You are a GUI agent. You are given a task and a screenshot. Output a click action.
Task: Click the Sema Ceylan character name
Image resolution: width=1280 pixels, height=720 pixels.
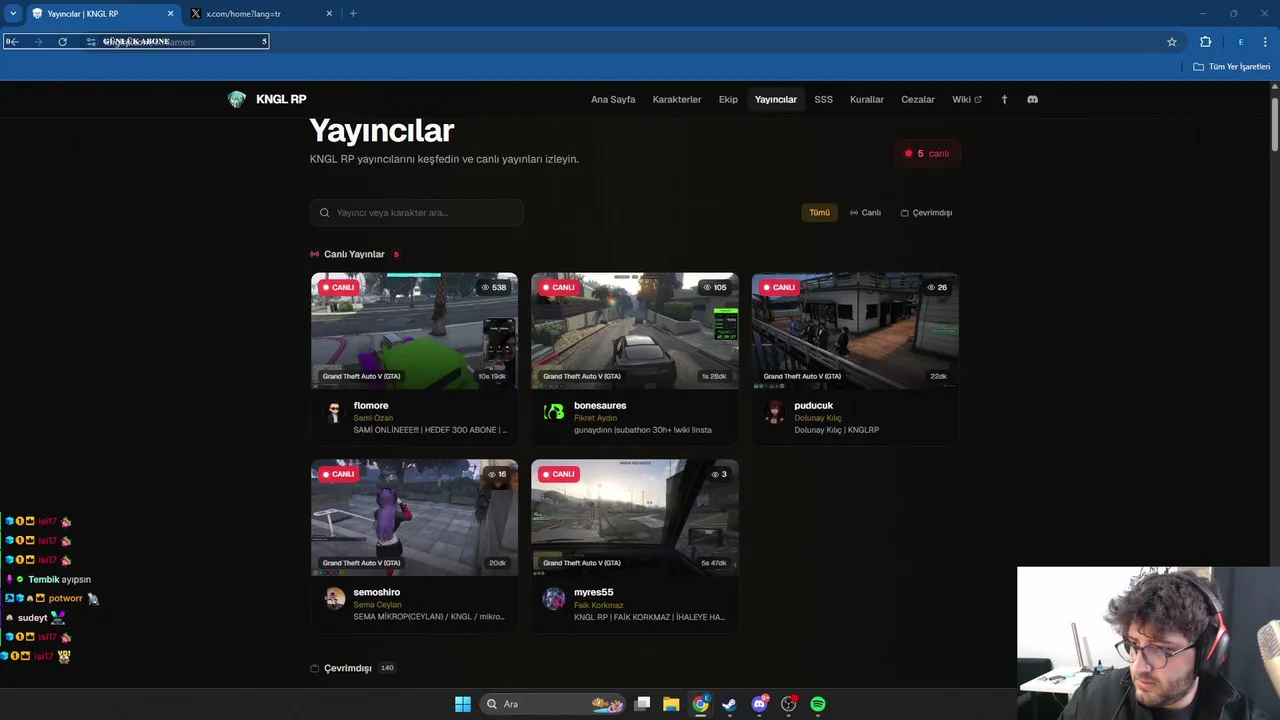click(377, 605)
